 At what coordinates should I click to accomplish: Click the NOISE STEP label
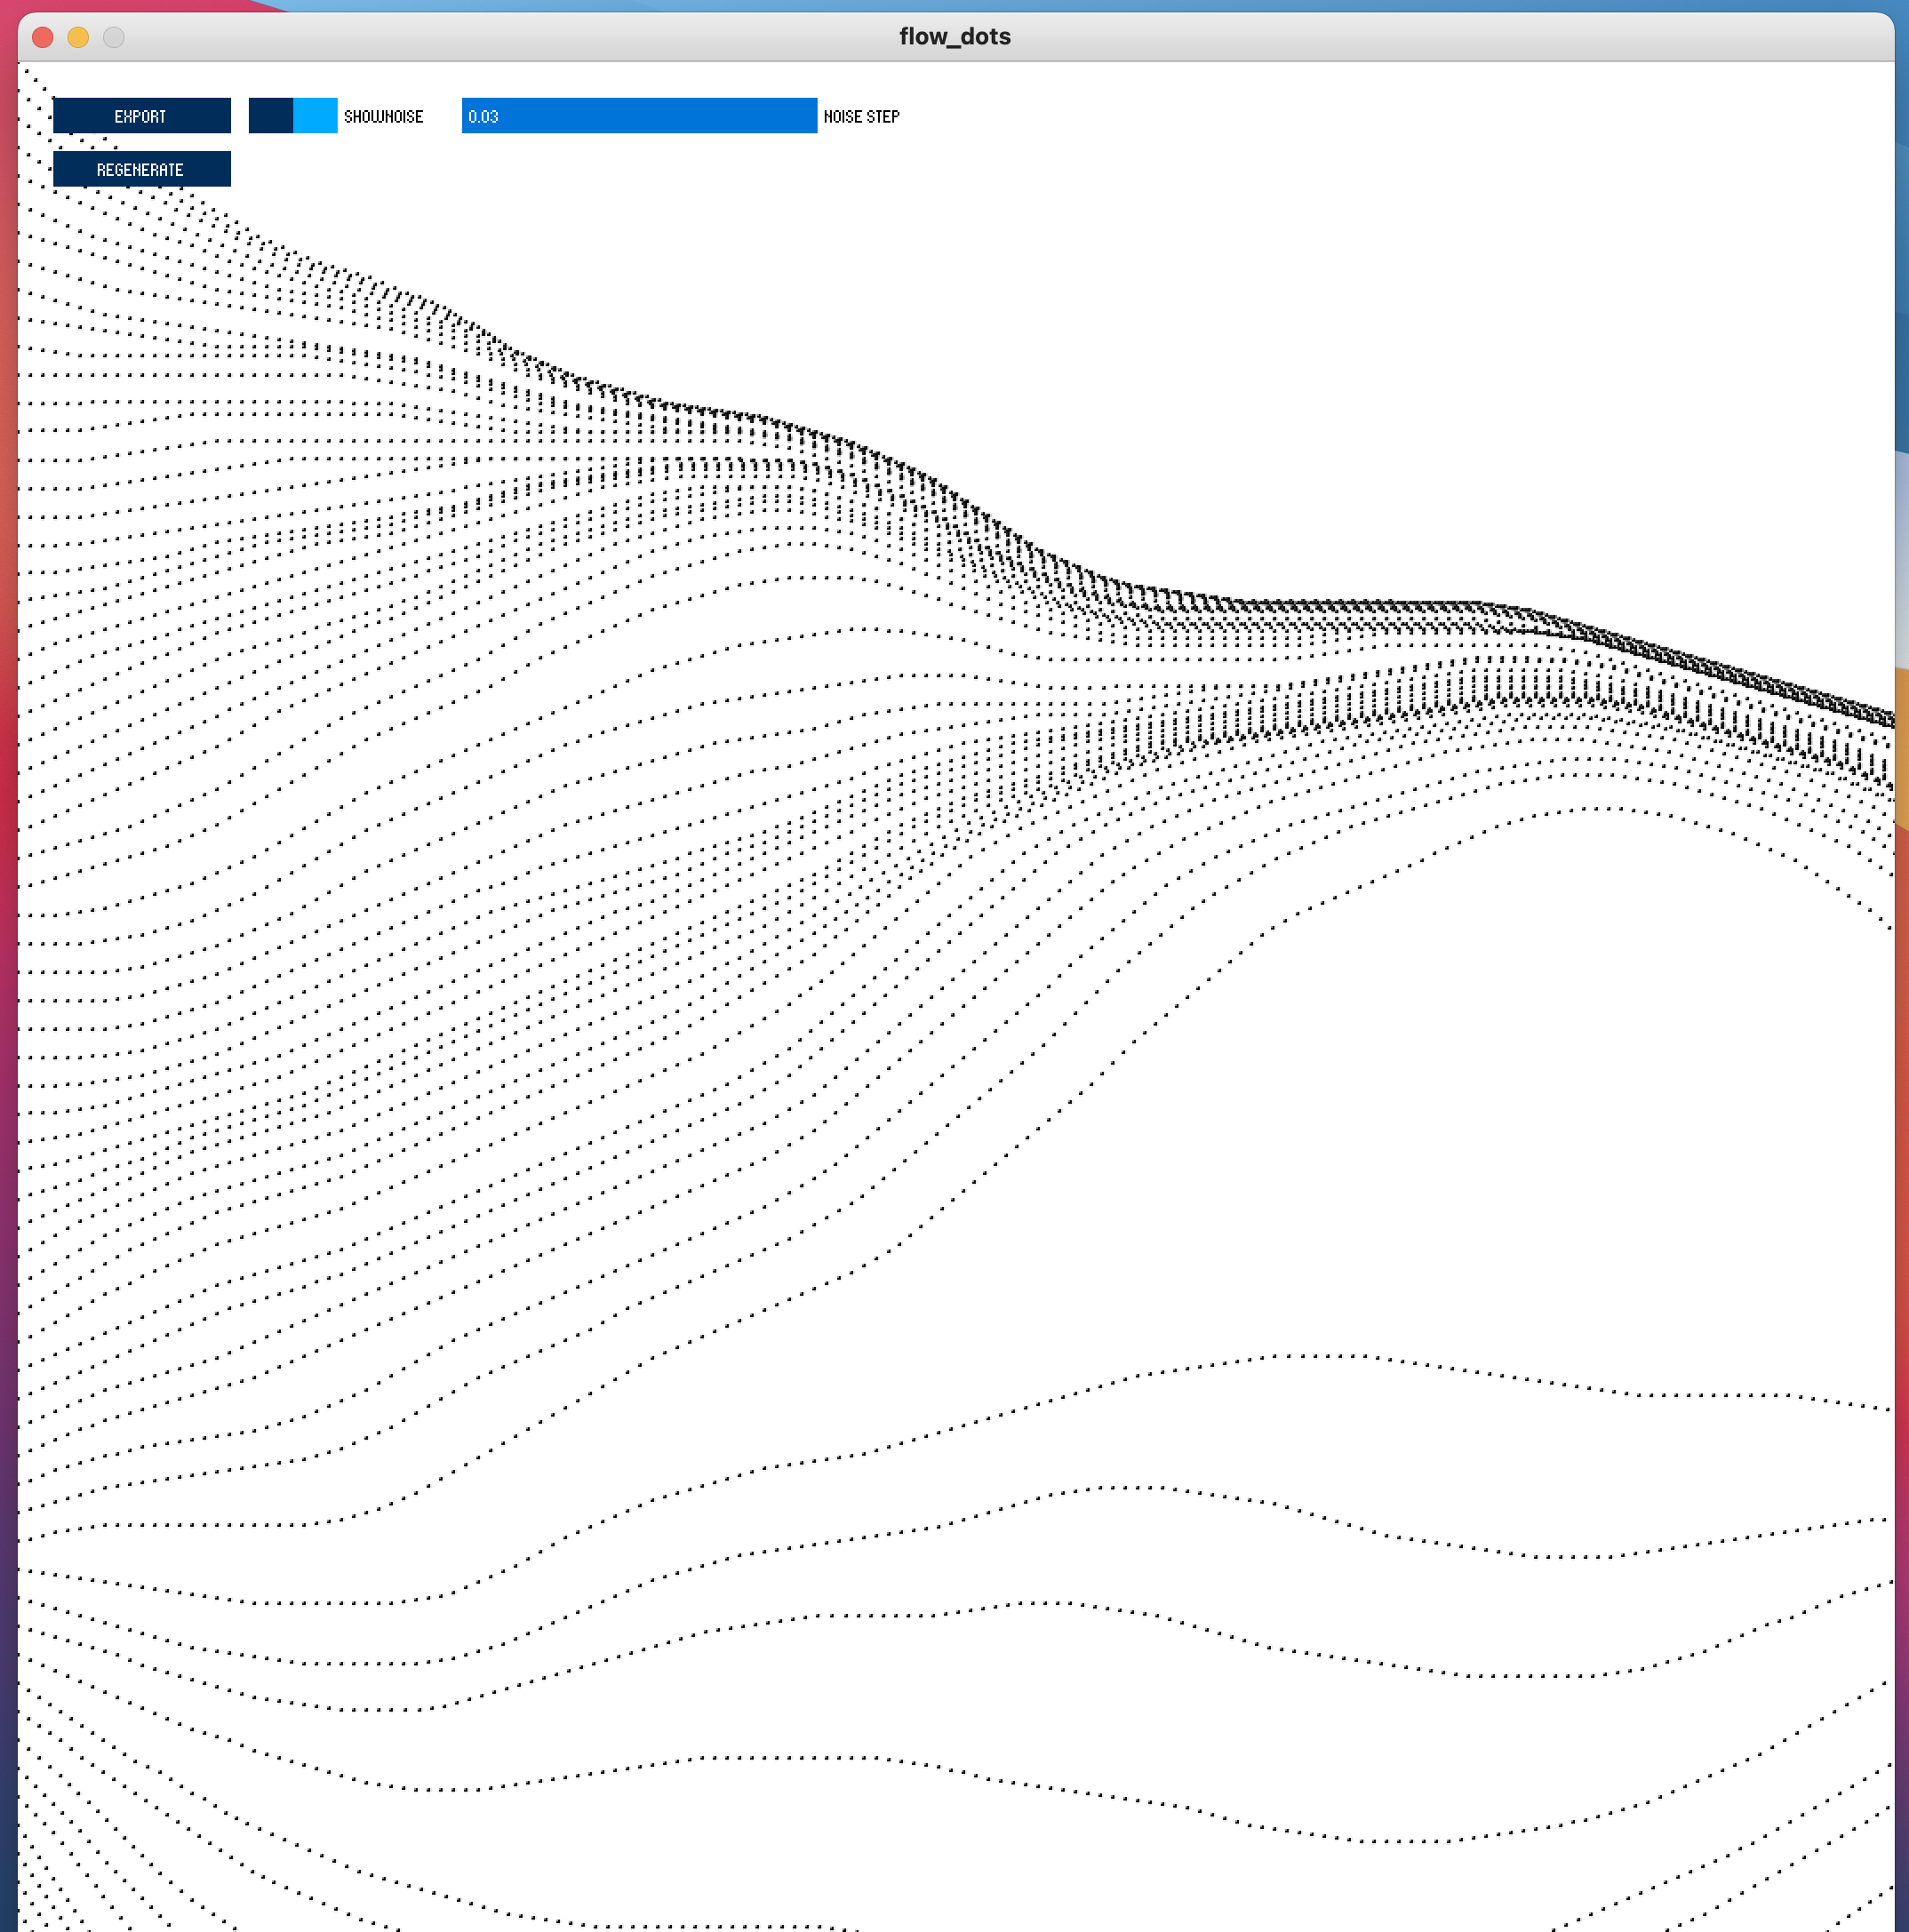(x=861, y=117)
